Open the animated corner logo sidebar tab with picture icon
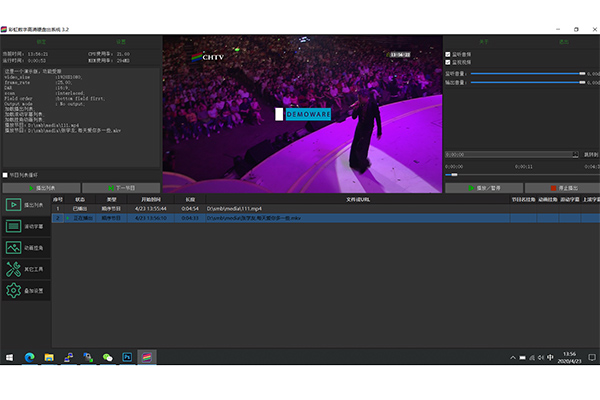The image size is (600, 400). pyautogui.click(x=26, y=248)
